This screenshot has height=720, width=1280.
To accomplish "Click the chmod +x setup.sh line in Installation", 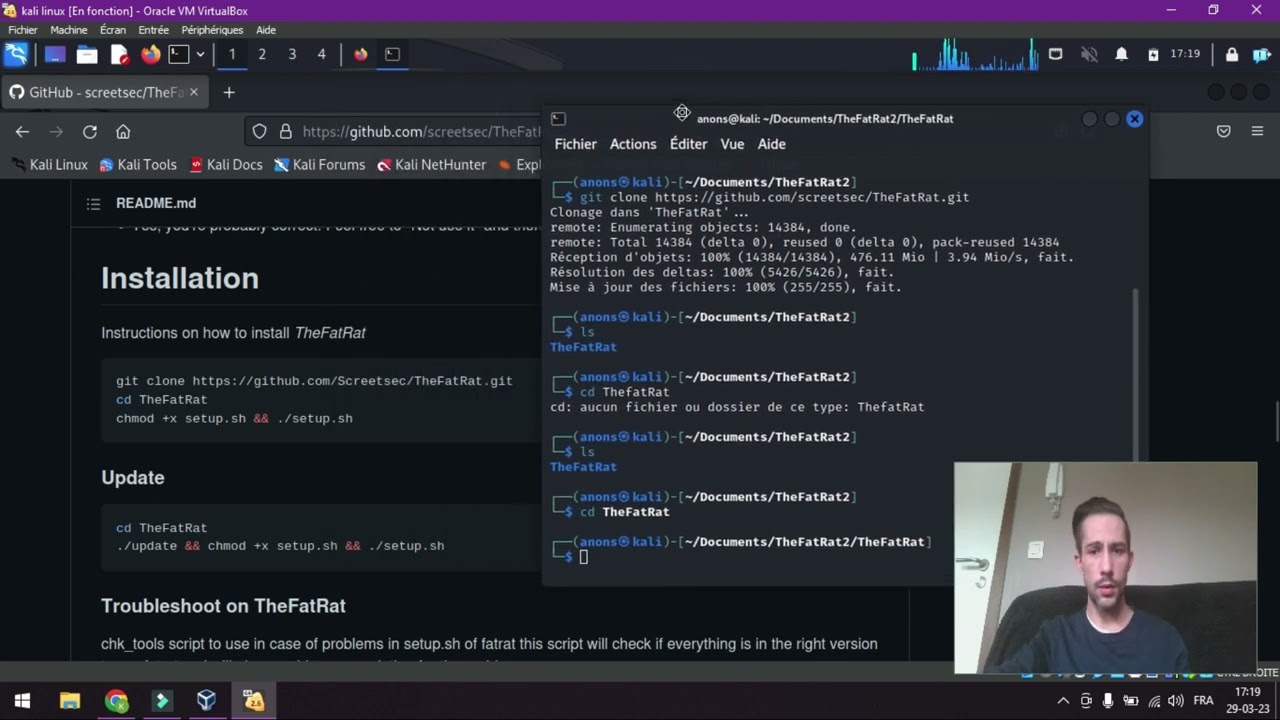I will [234, 419].
